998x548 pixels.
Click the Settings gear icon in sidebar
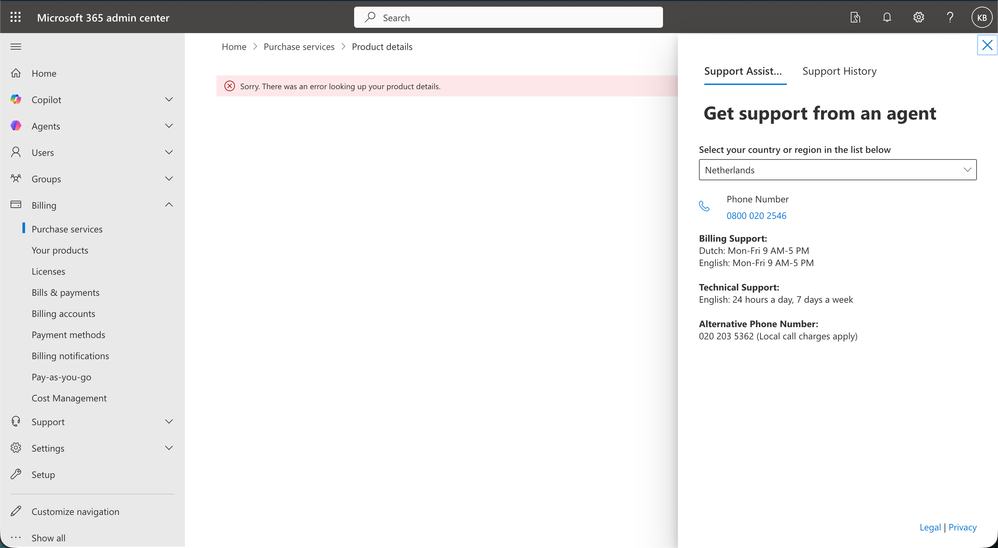coord(16,448)
